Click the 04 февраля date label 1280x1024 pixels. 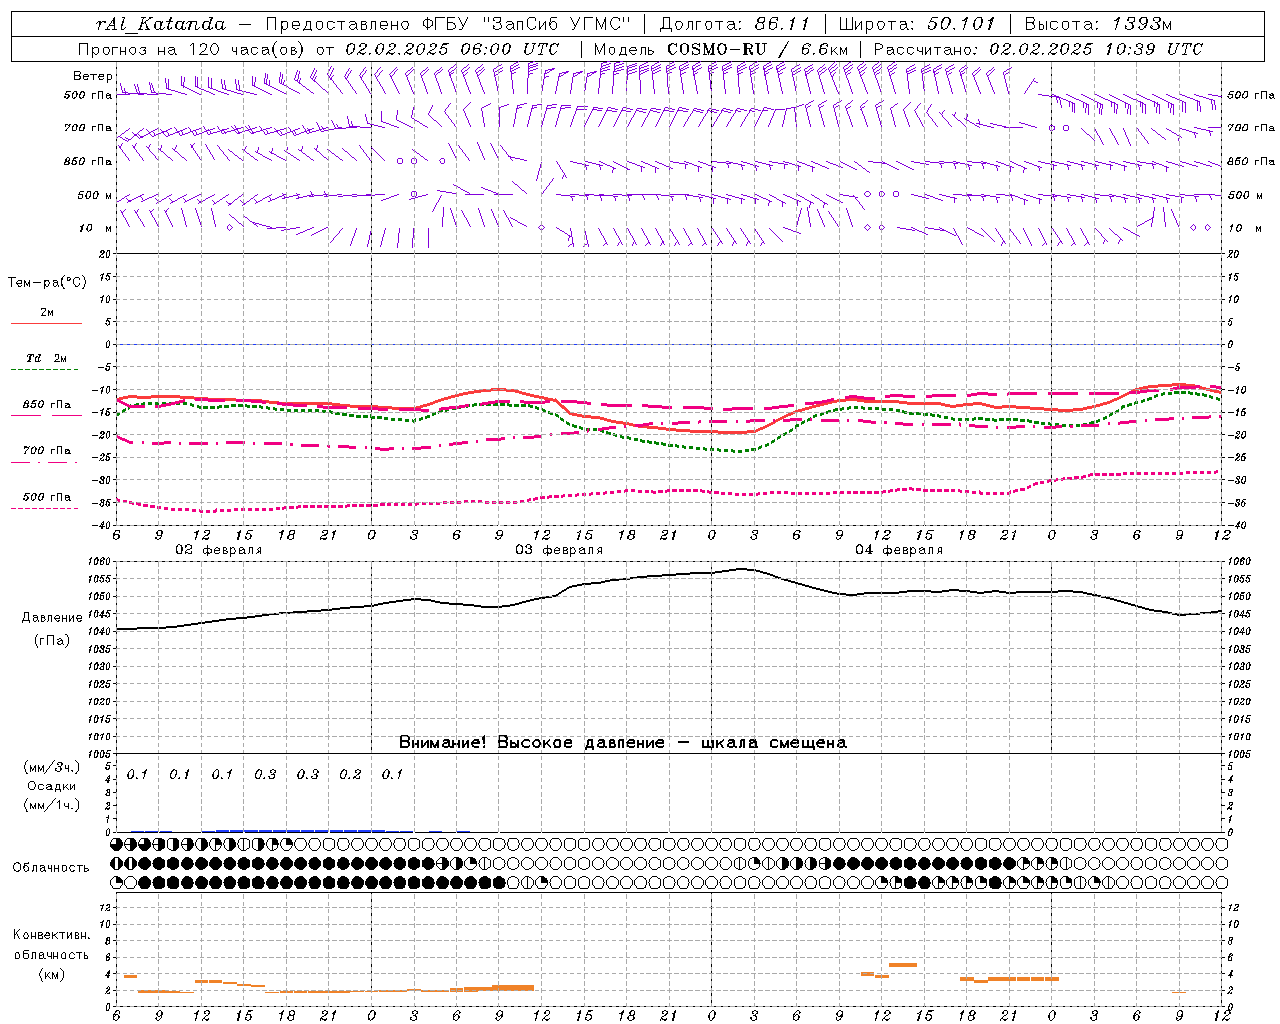point(899,550)
